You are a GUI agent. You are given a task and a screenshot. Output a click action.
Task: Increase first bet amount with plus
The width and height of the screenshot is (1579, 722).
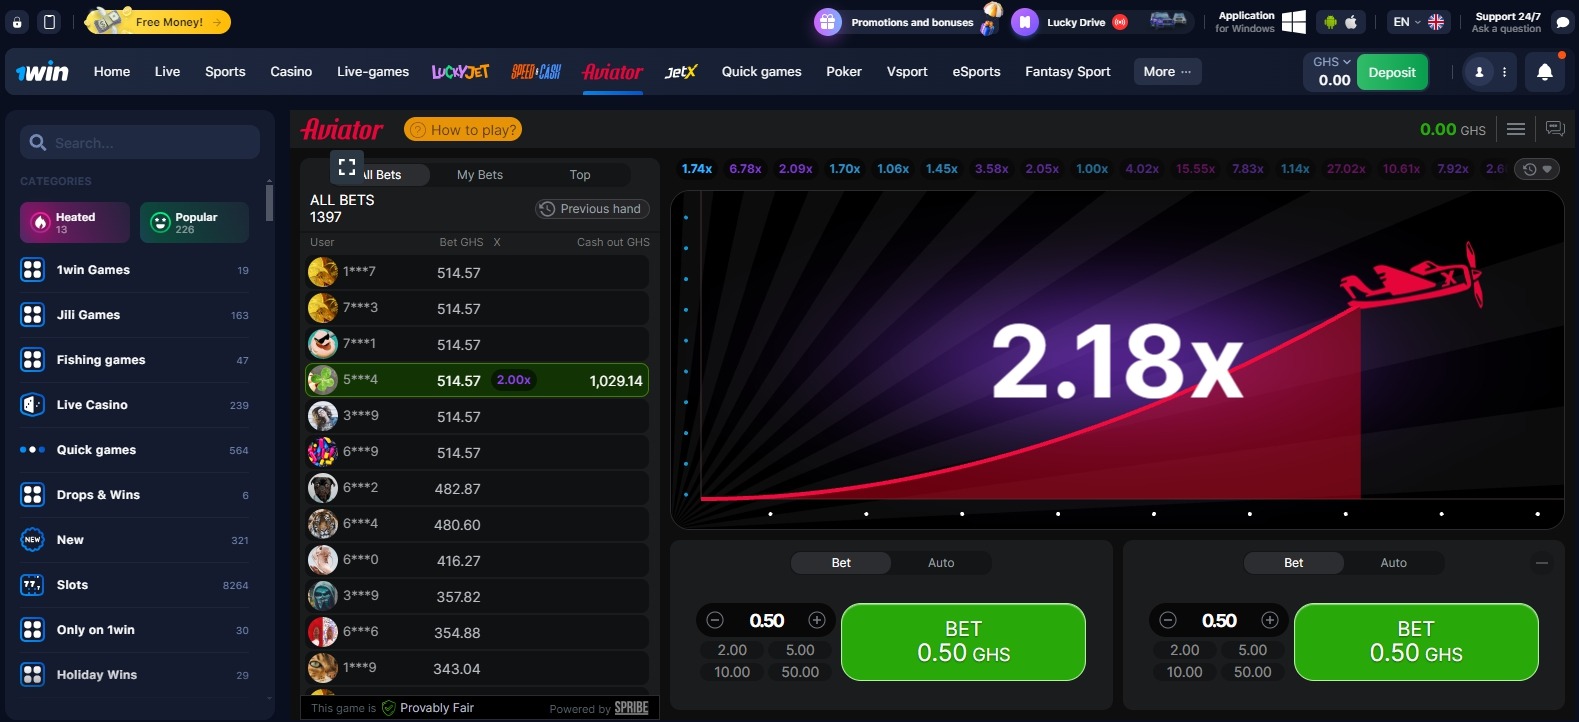pos(816,620)
